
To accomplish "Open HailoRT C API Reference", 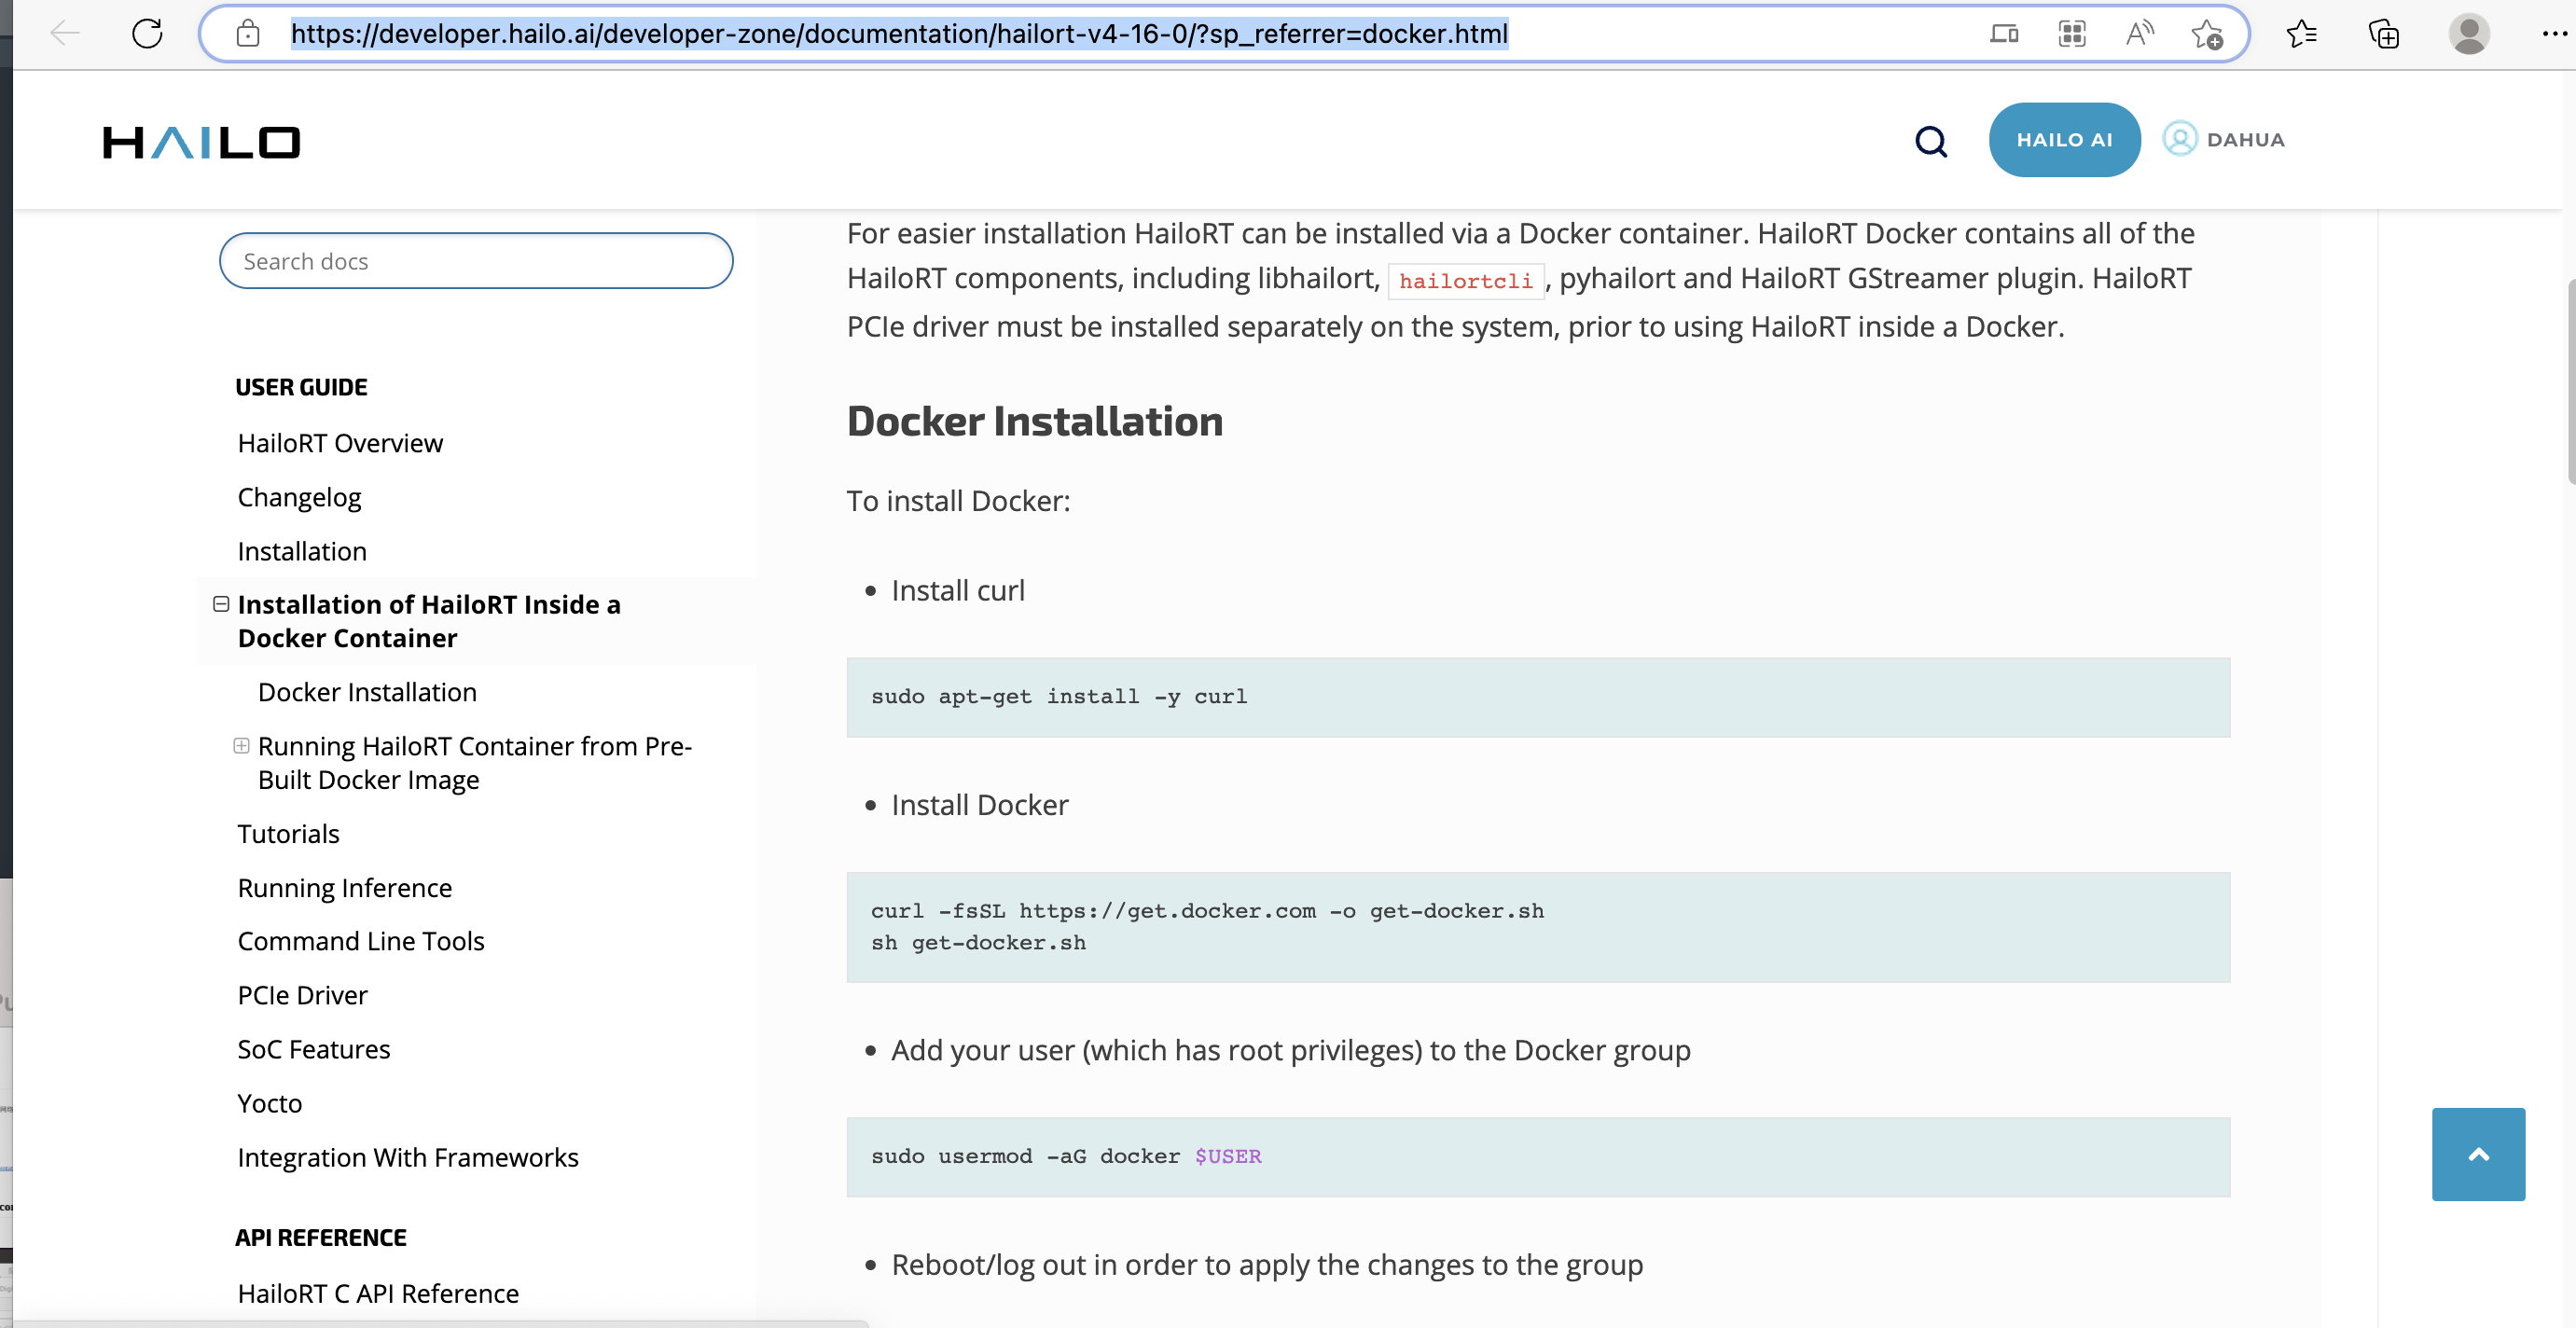I will tap(378, 1293).
